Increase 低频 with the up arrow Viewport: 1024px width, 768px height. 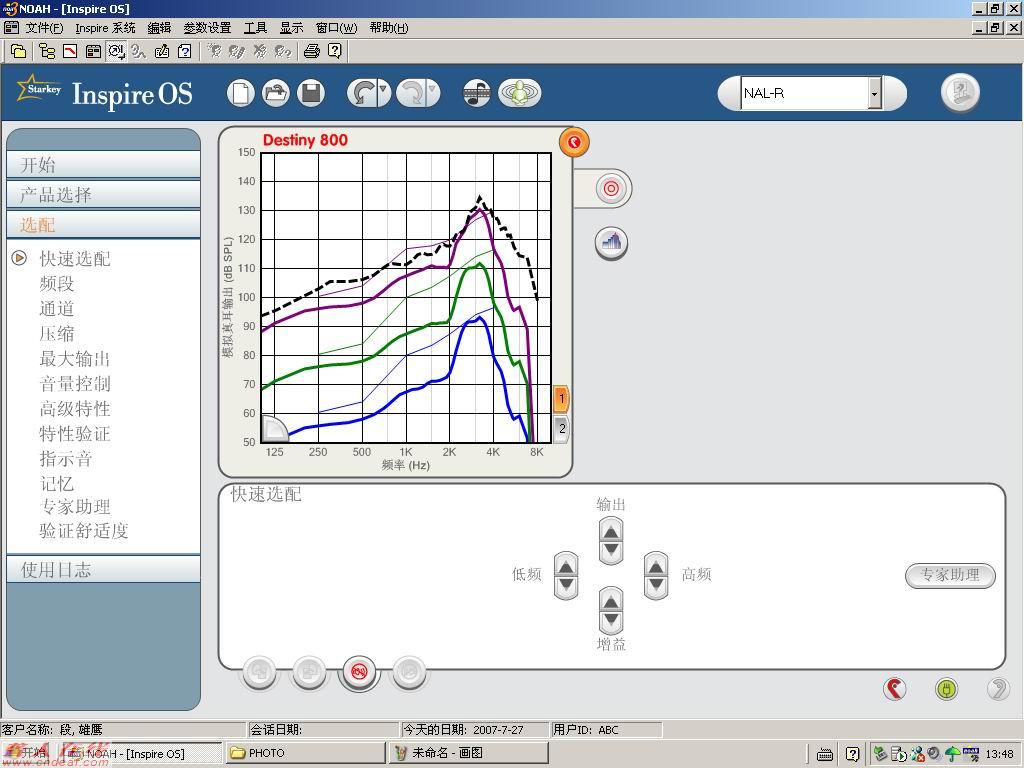(566, 566)
